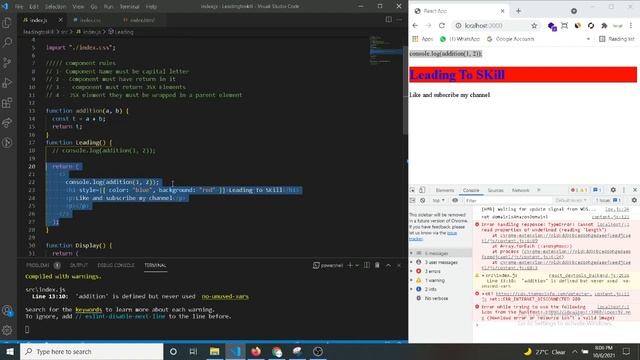This screenshot has height=360, width=640.
Task: Maximize the terminal panel with the chevron
Action: (x=388, y=265)
